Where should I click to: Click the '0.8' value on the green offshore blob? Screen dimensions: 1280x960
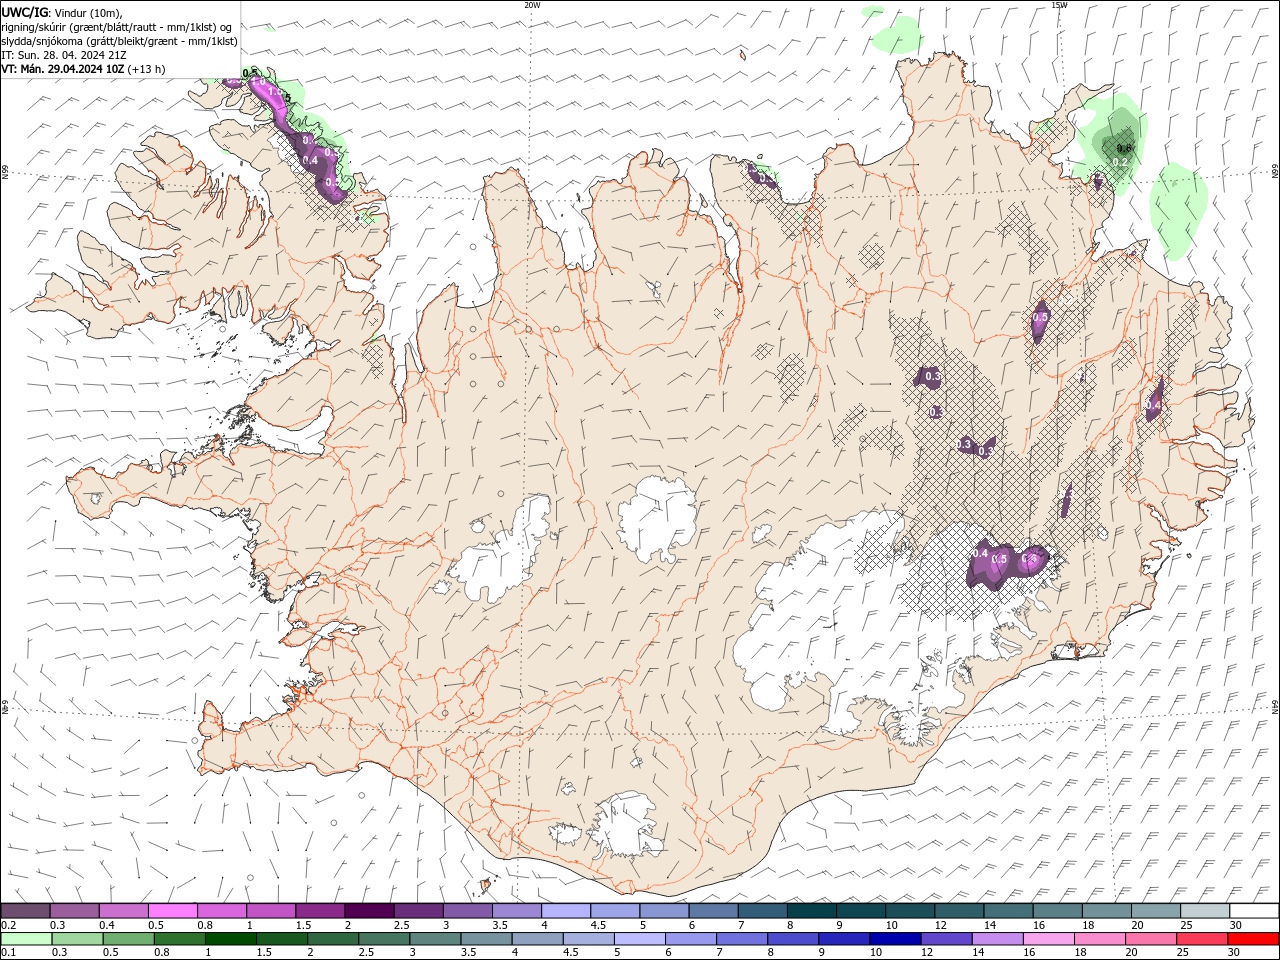[x=1123, y=148]
